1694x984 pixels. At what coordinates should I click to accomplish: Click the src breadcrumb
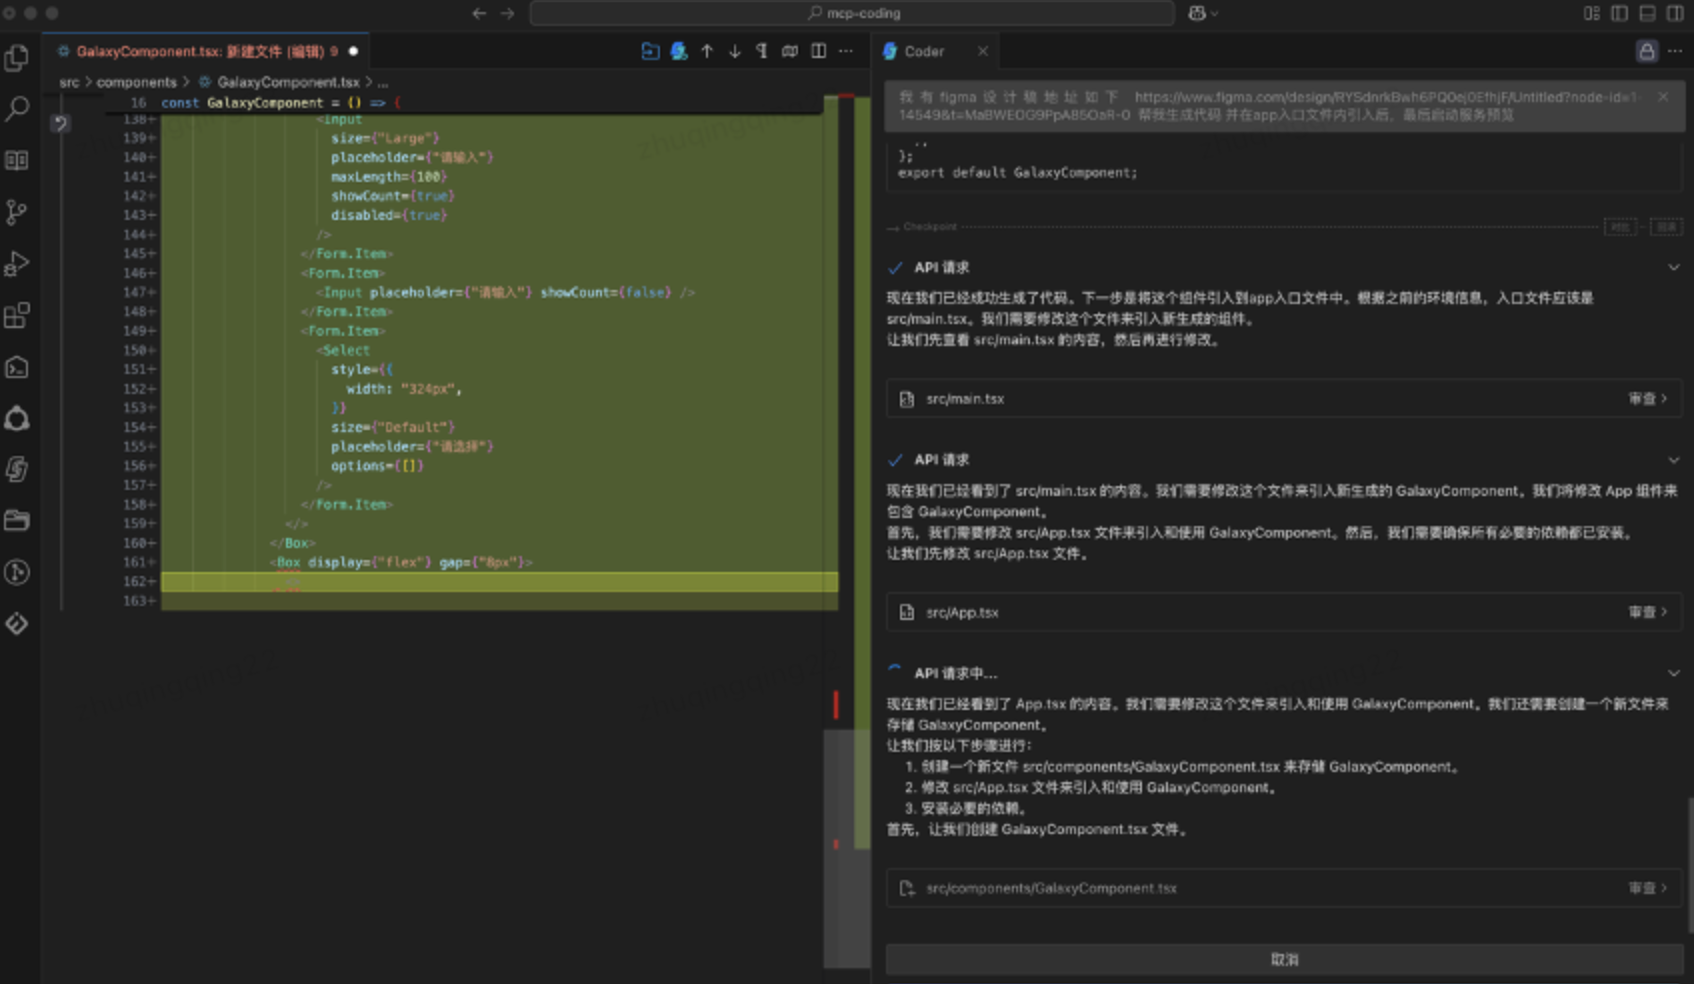click(x=69, y=82)
